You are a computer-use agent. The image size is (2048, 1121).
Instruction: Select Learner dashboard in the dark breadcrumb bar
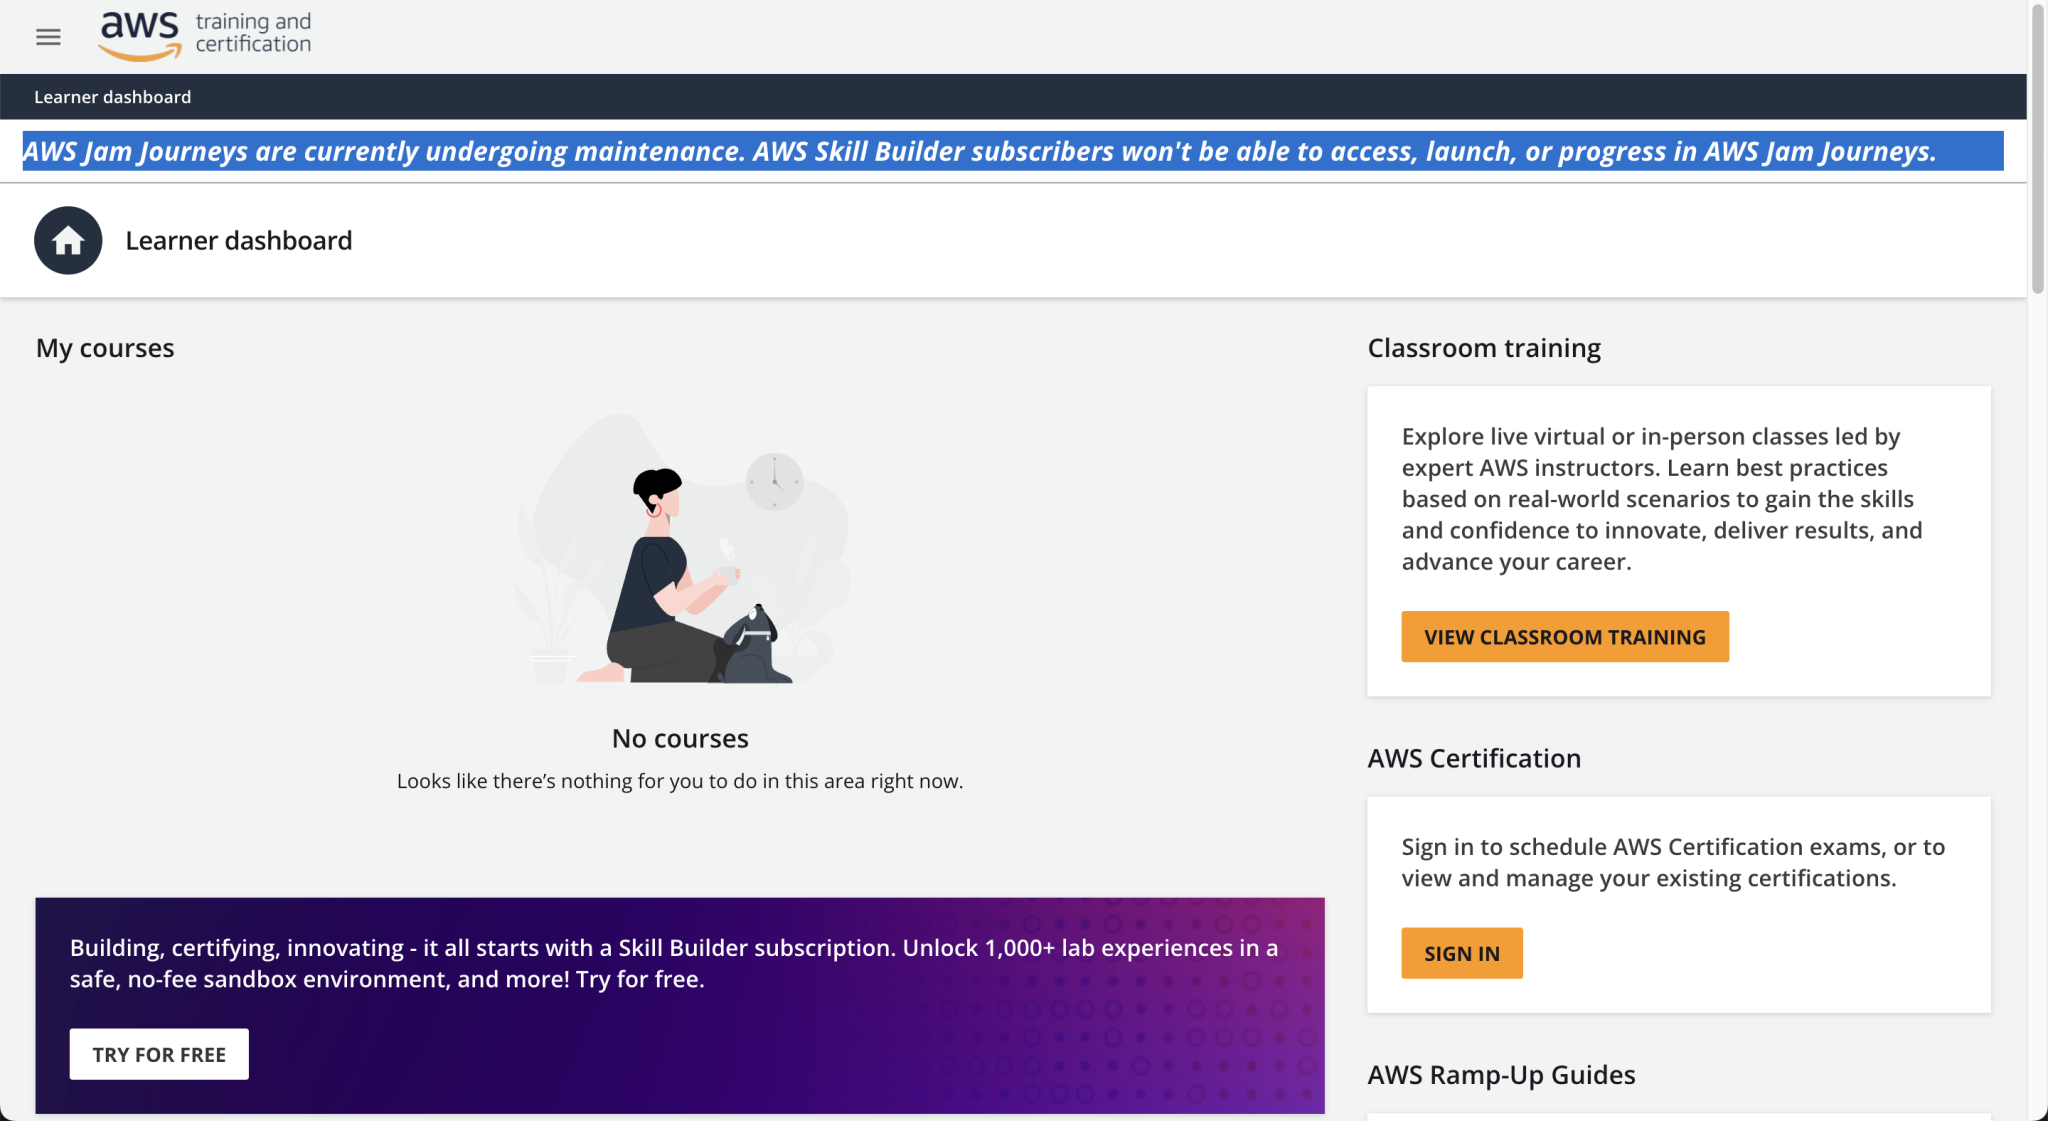tap(112, 96)
